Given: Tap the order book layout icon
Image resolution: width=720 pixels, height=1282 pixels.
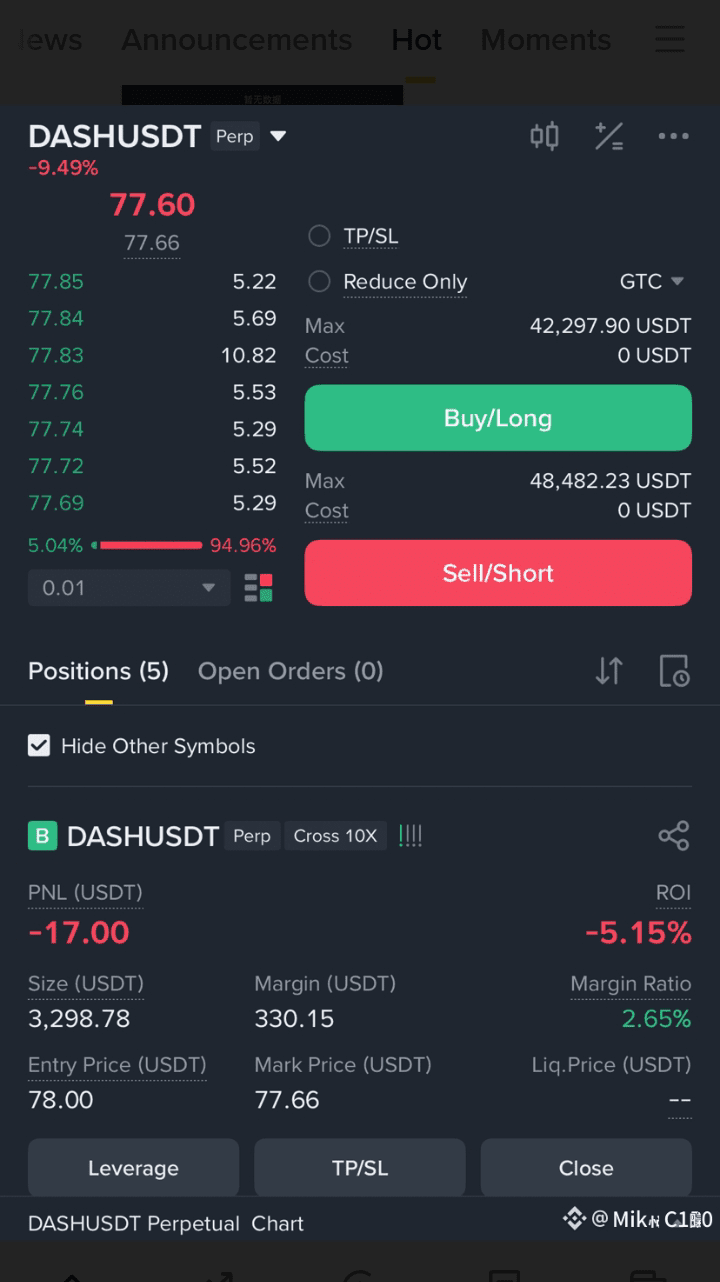Looking at the screenshot, I should coord(259,588).
